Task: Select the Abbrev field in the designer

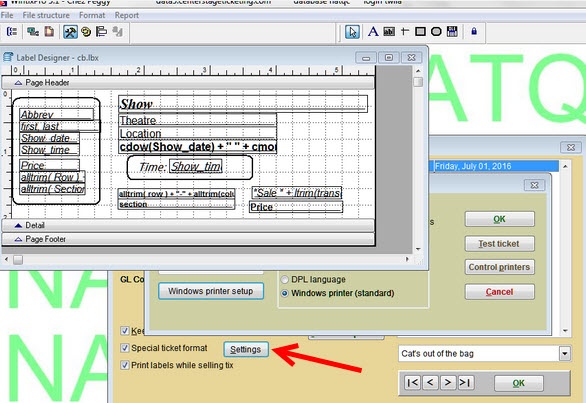Action: [x=56, y=114]
